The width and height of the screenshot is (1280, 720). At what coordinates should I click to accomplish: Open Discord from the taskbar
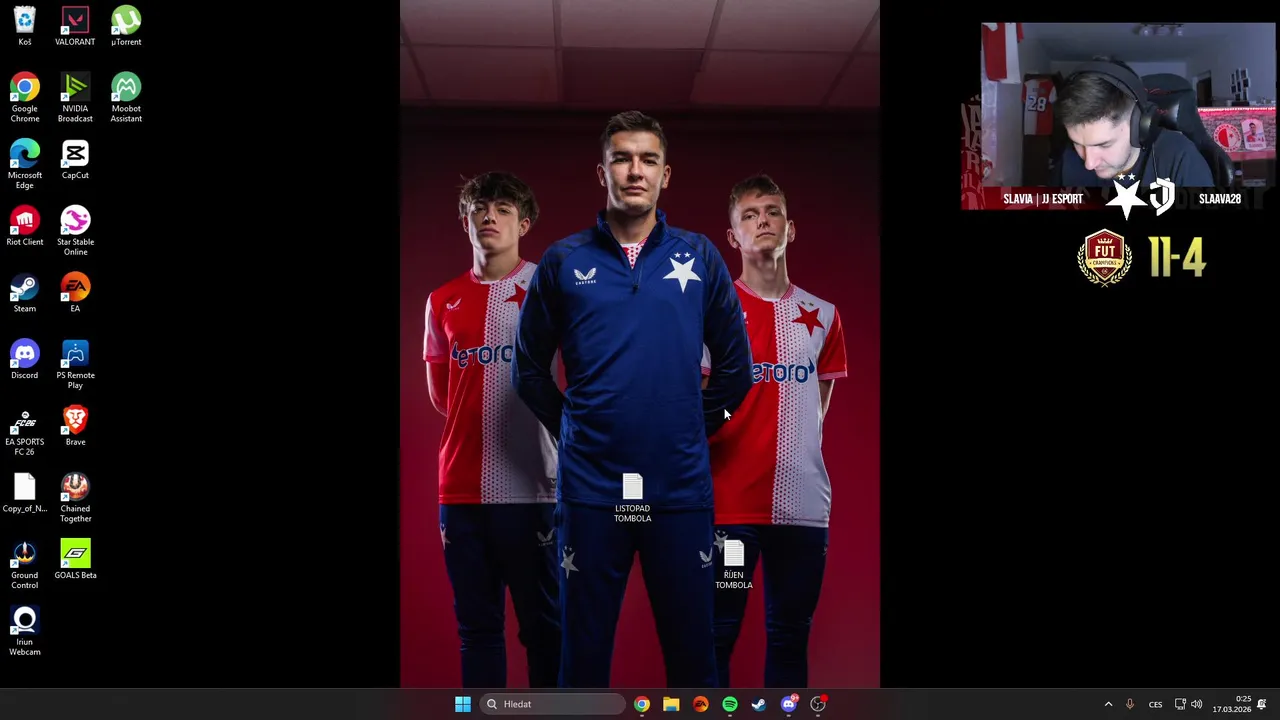coord(789,704)
